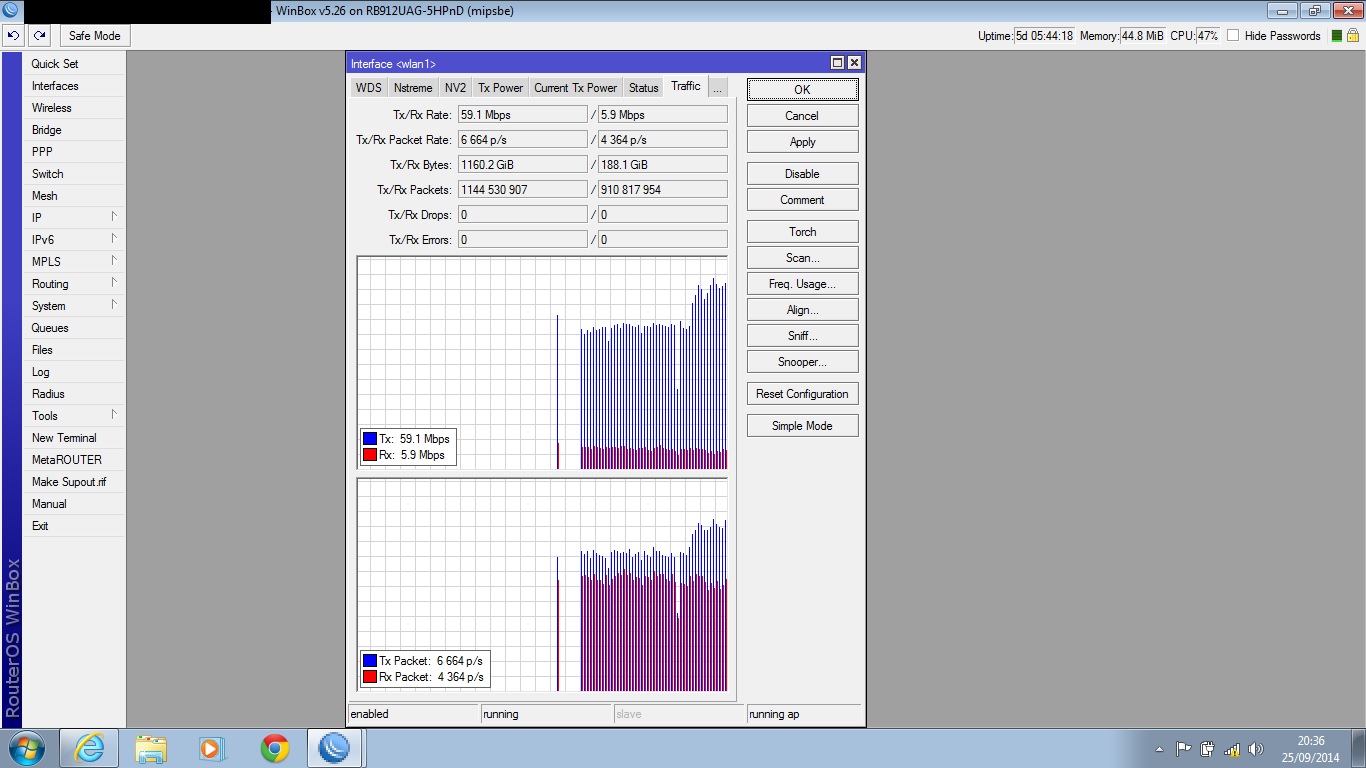Click Exit in the sidebar
Screen dimensions: 1366x768
pos(75,526)
